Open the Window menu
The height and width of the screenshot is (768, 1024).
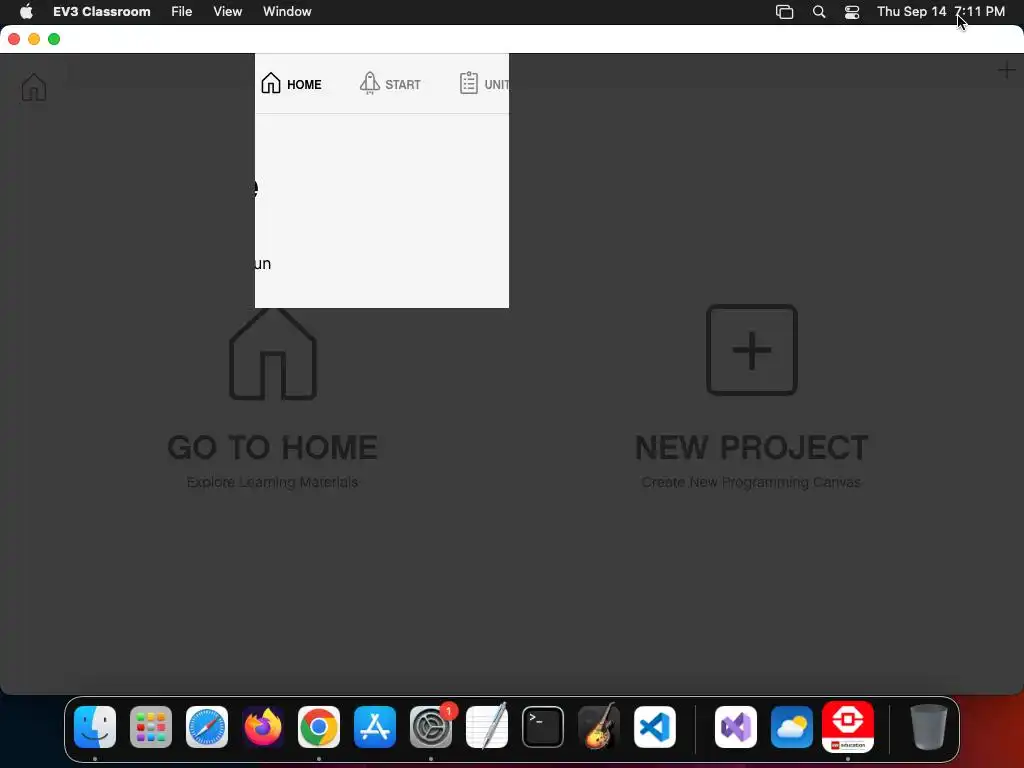[287, 12]
